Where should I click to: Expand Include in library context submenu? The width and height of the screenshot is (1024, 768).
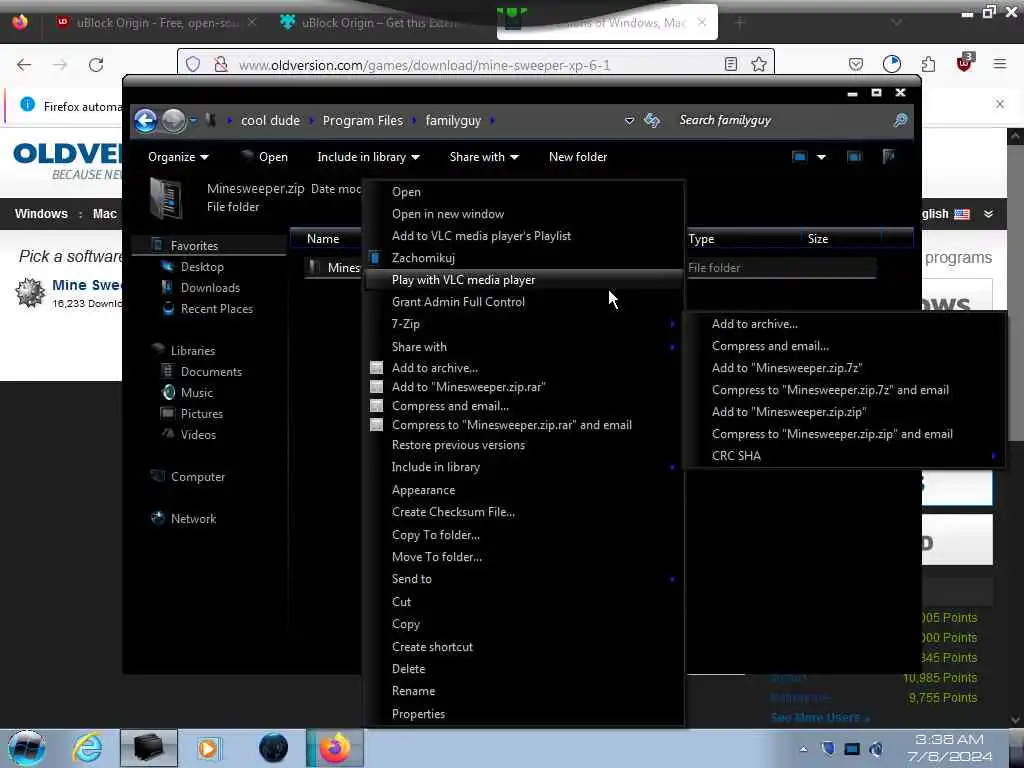coord(524,468)
